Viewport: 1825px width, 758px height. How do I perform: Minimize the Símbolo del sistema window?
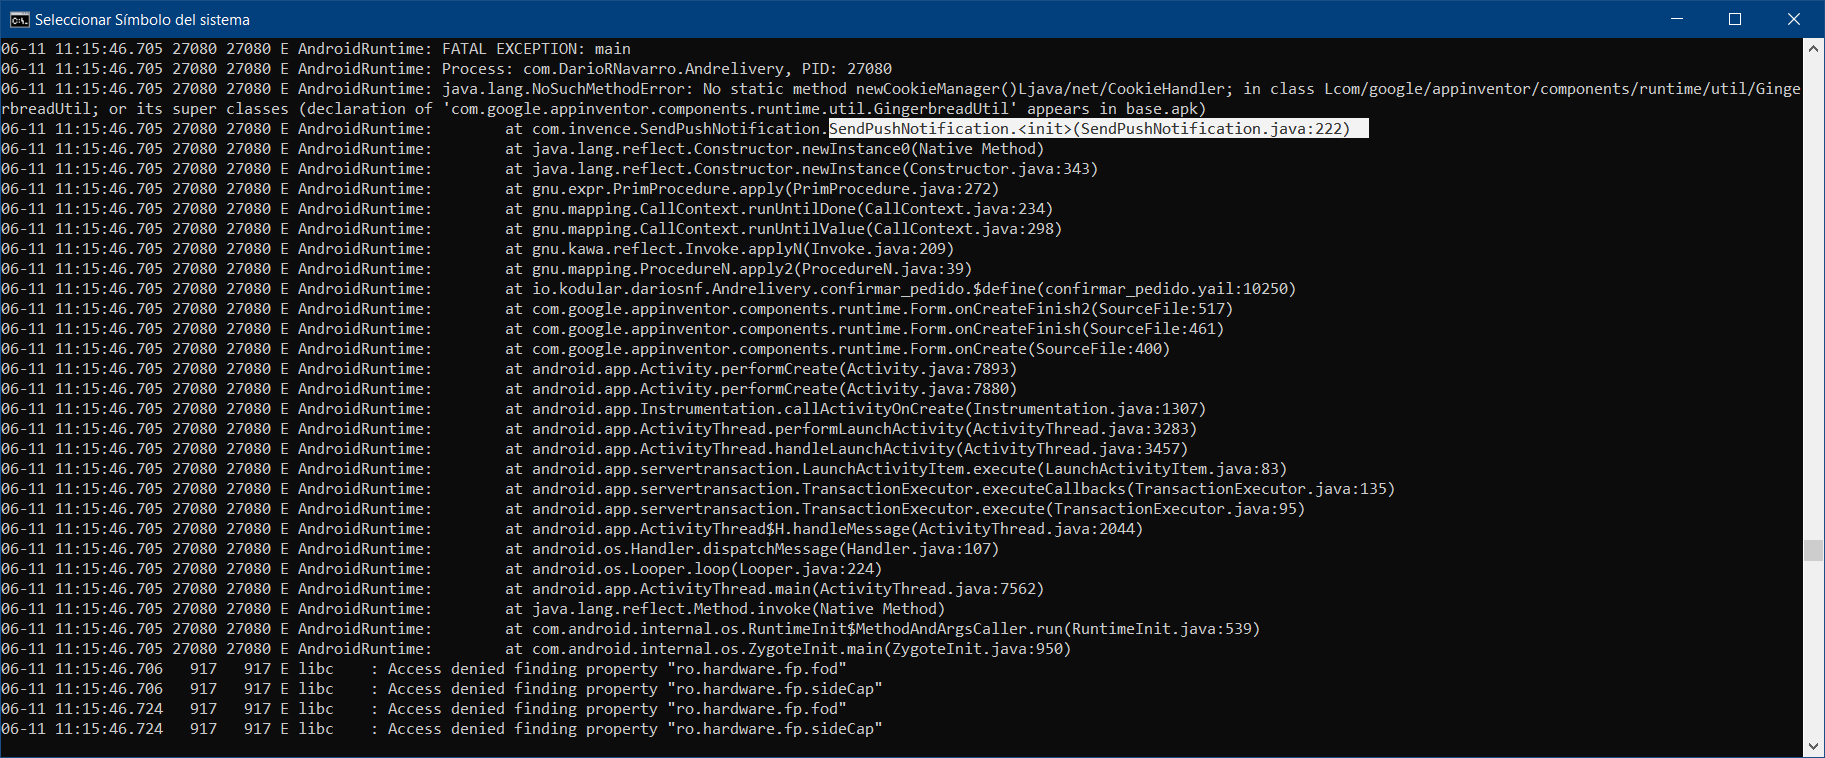[x=1677, y=19]
